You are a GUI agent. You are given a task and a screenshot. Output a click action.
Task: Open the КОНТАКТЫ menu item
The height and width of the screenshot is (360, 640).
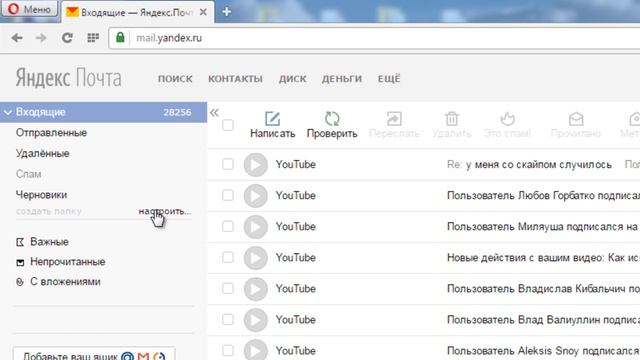click(x=236, y=79)
